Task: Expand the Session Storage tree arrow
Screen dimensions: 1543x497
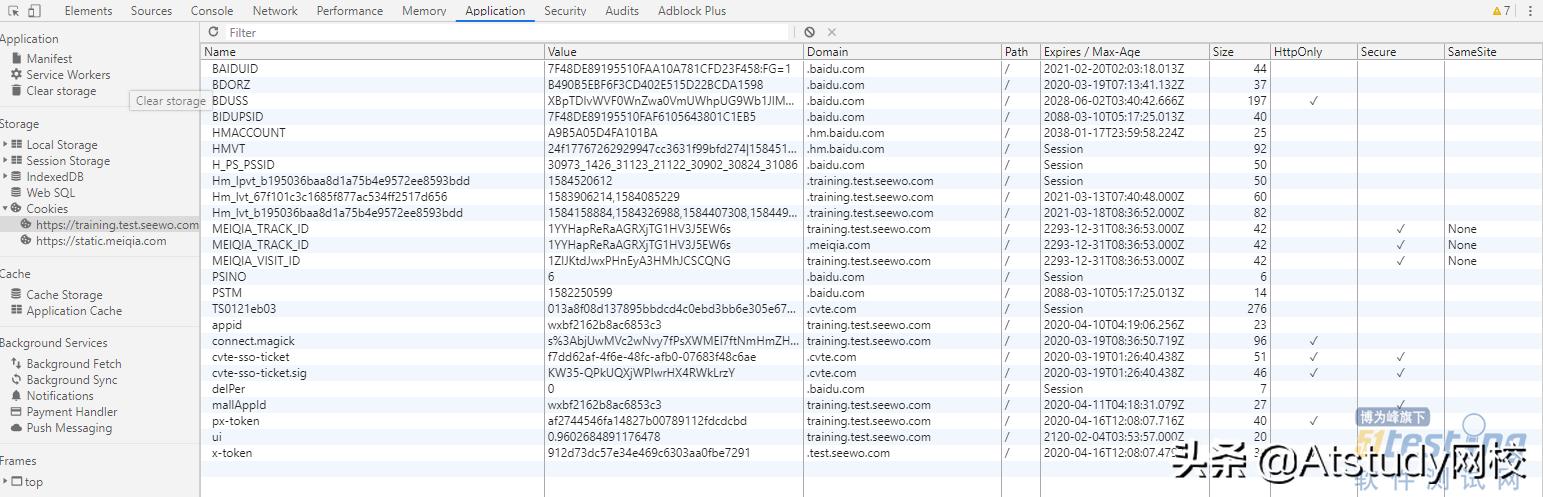Action: [x=5, y=161]
